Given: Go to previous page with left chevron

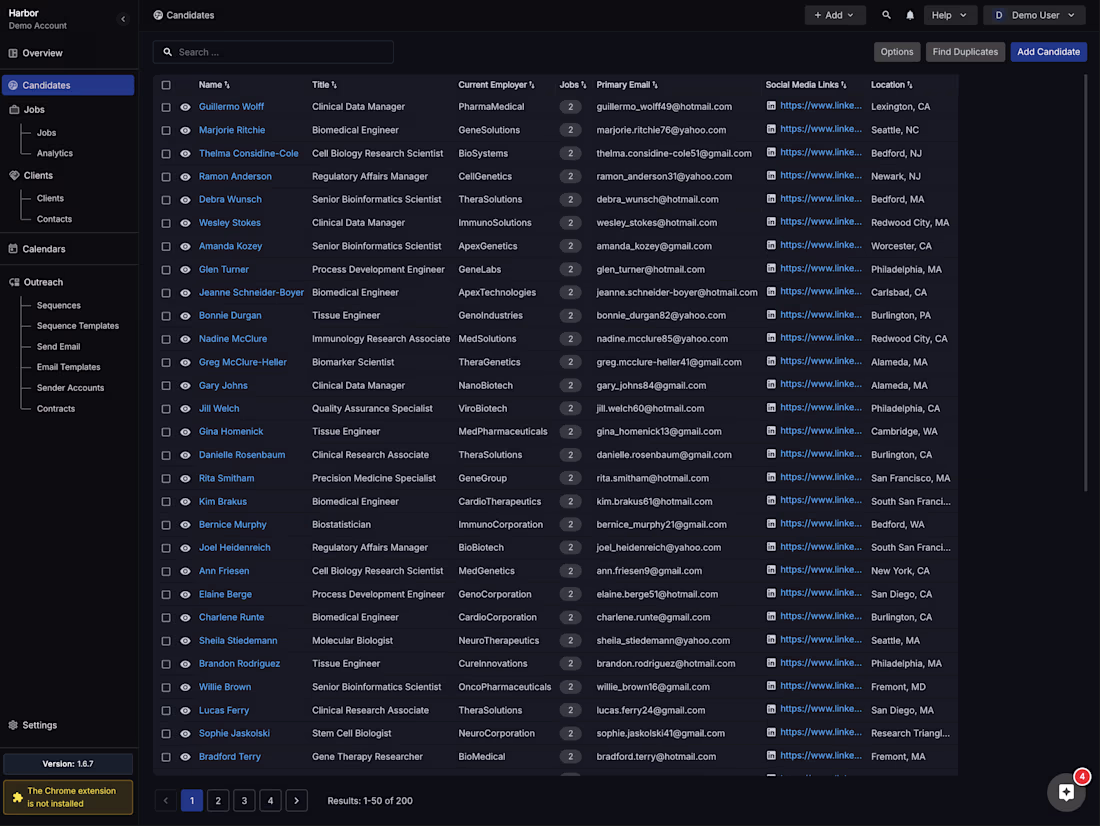Looking at the screenshot, I should tap(166, 800).
